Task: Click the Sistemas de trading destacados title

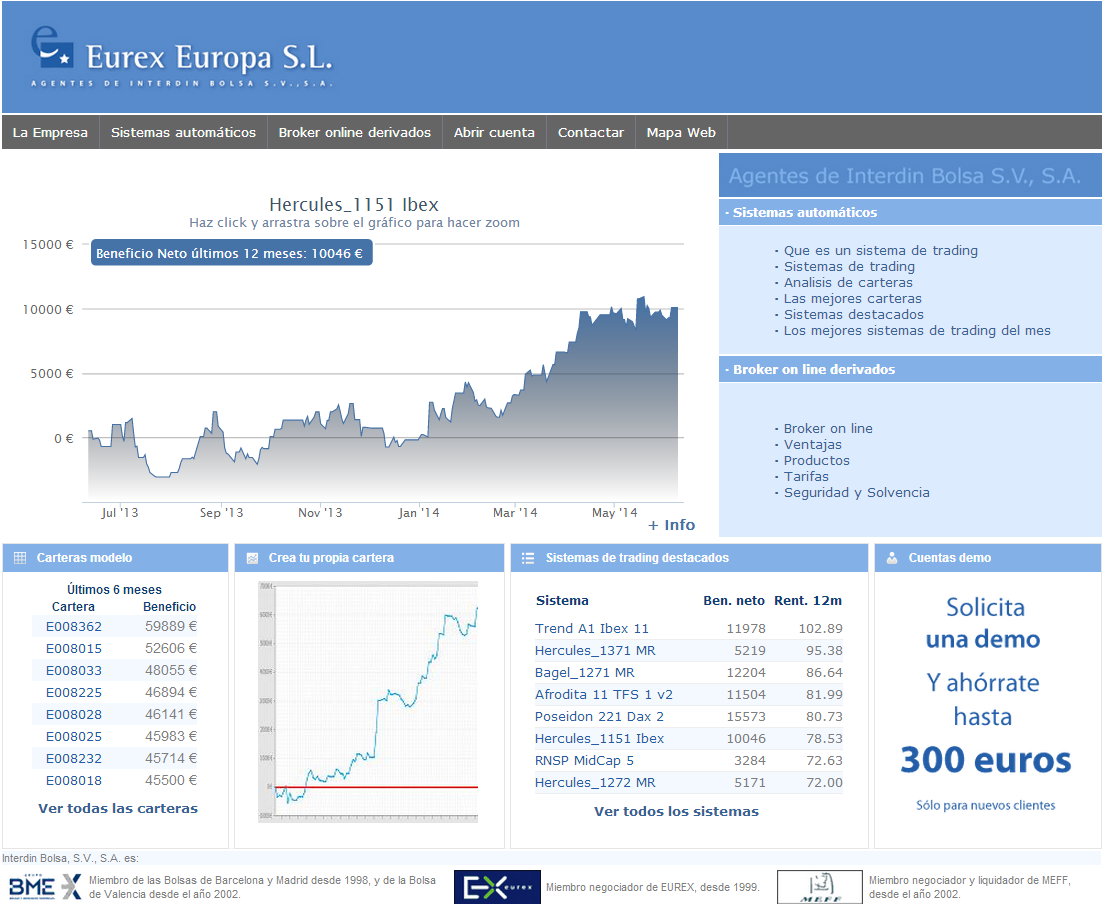Action: (637, 558)
